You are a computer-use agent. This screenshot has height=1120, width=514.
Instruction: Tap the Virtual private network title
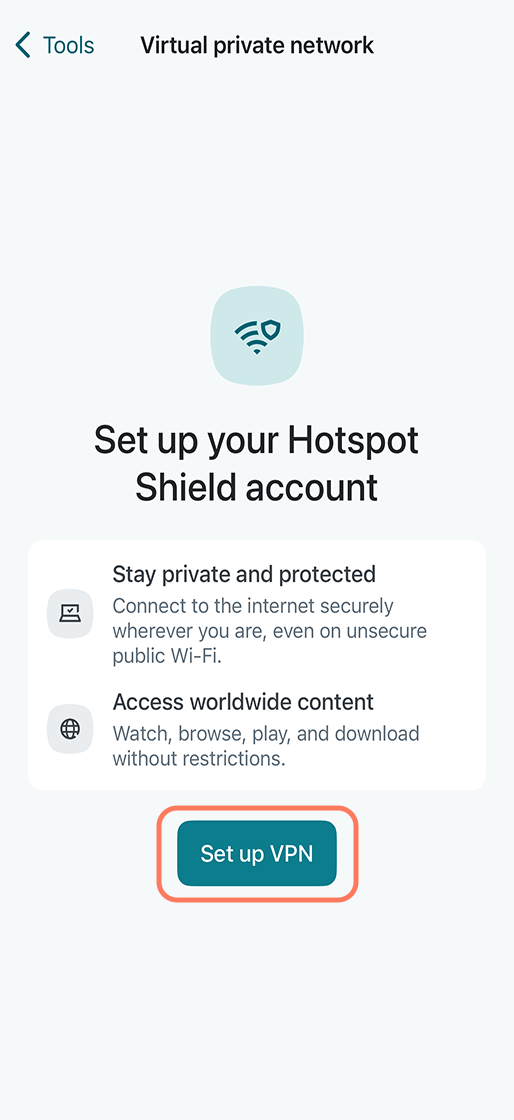point(257,45)
